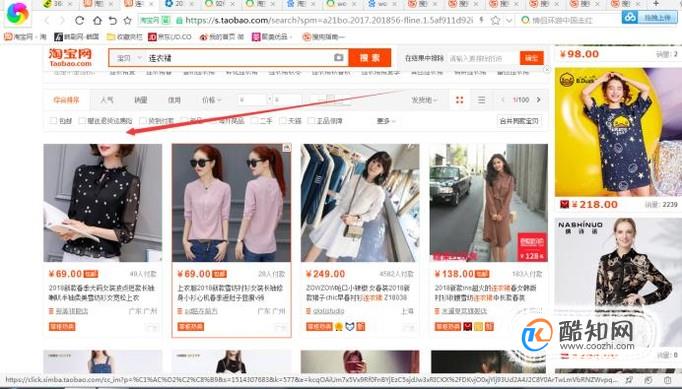
Task: Click the gold medal badge under ¥249.00 item
Action: [339, 326]
